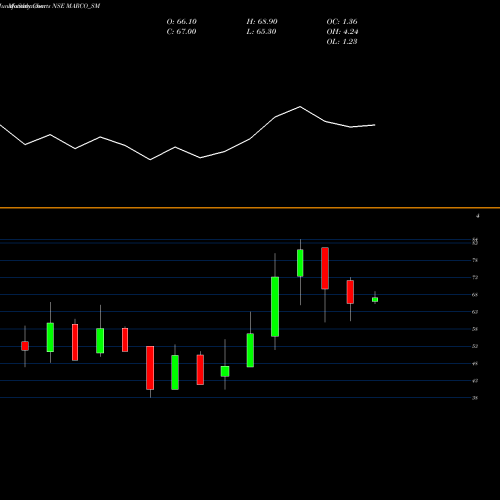
Task: Click the peak of the white line chart
Action: click(x=300, y=107)
